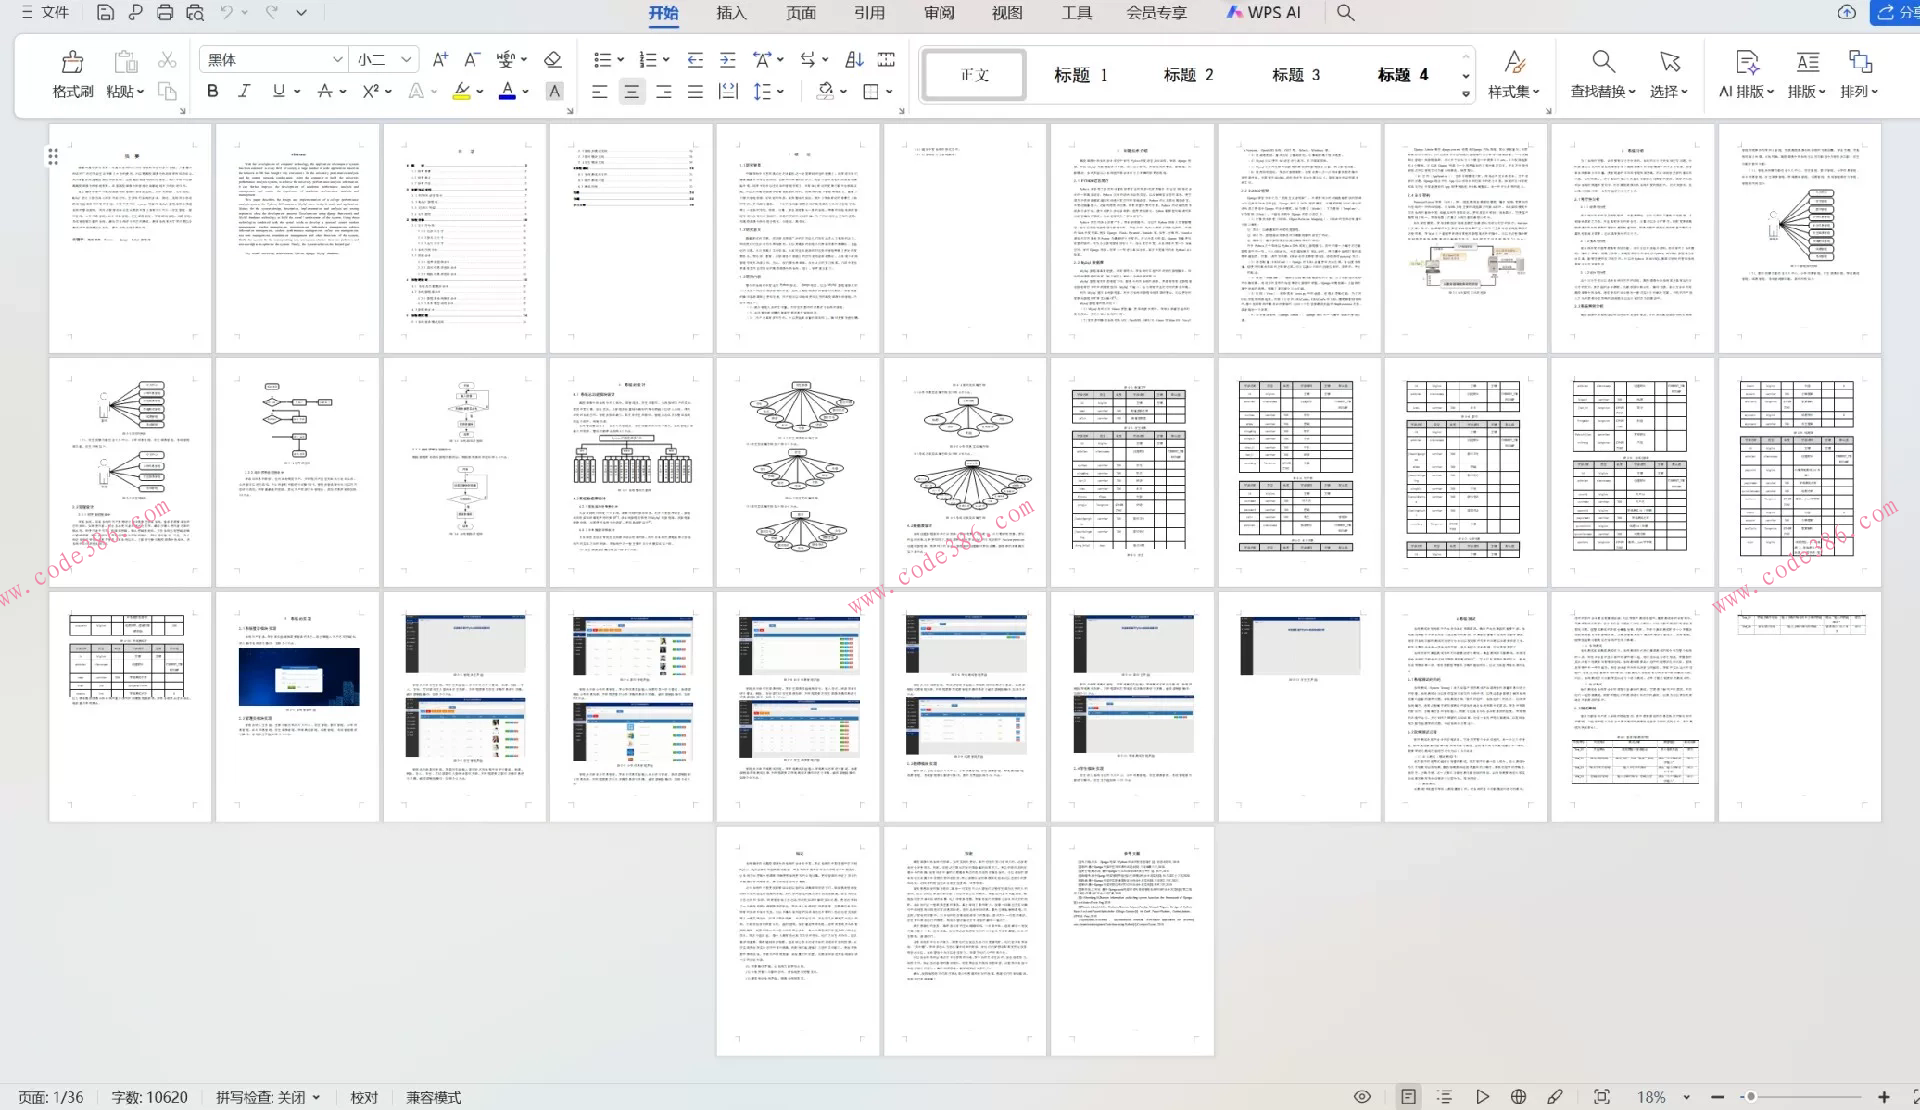Open Find and Replace magnifier icon

(x=1603, y=62)
